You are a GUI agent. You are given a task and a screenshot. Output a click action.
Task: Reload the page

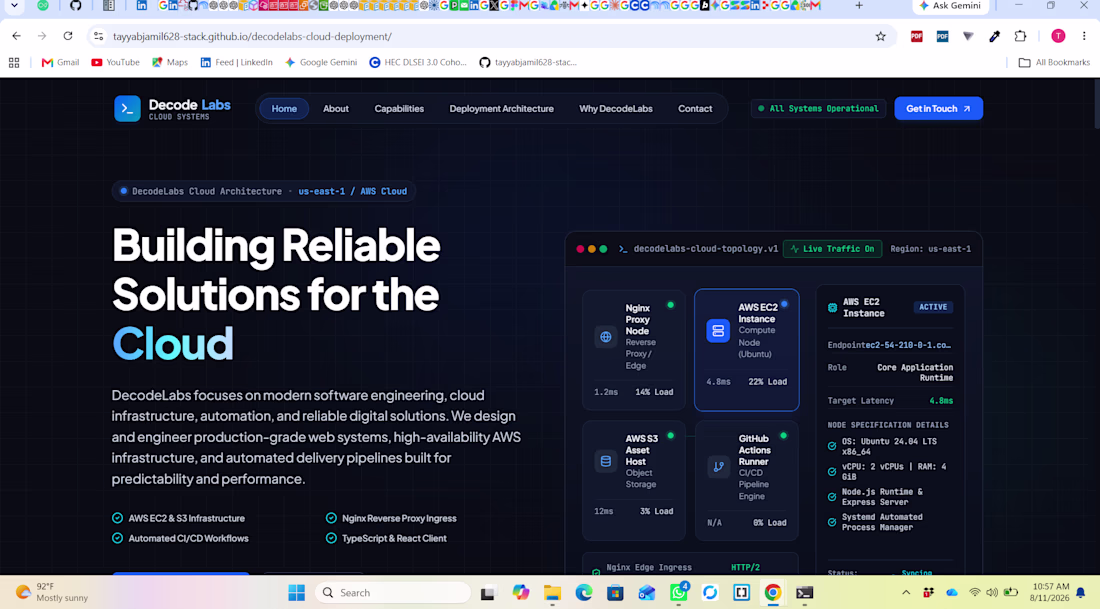[x=68, y=36]
